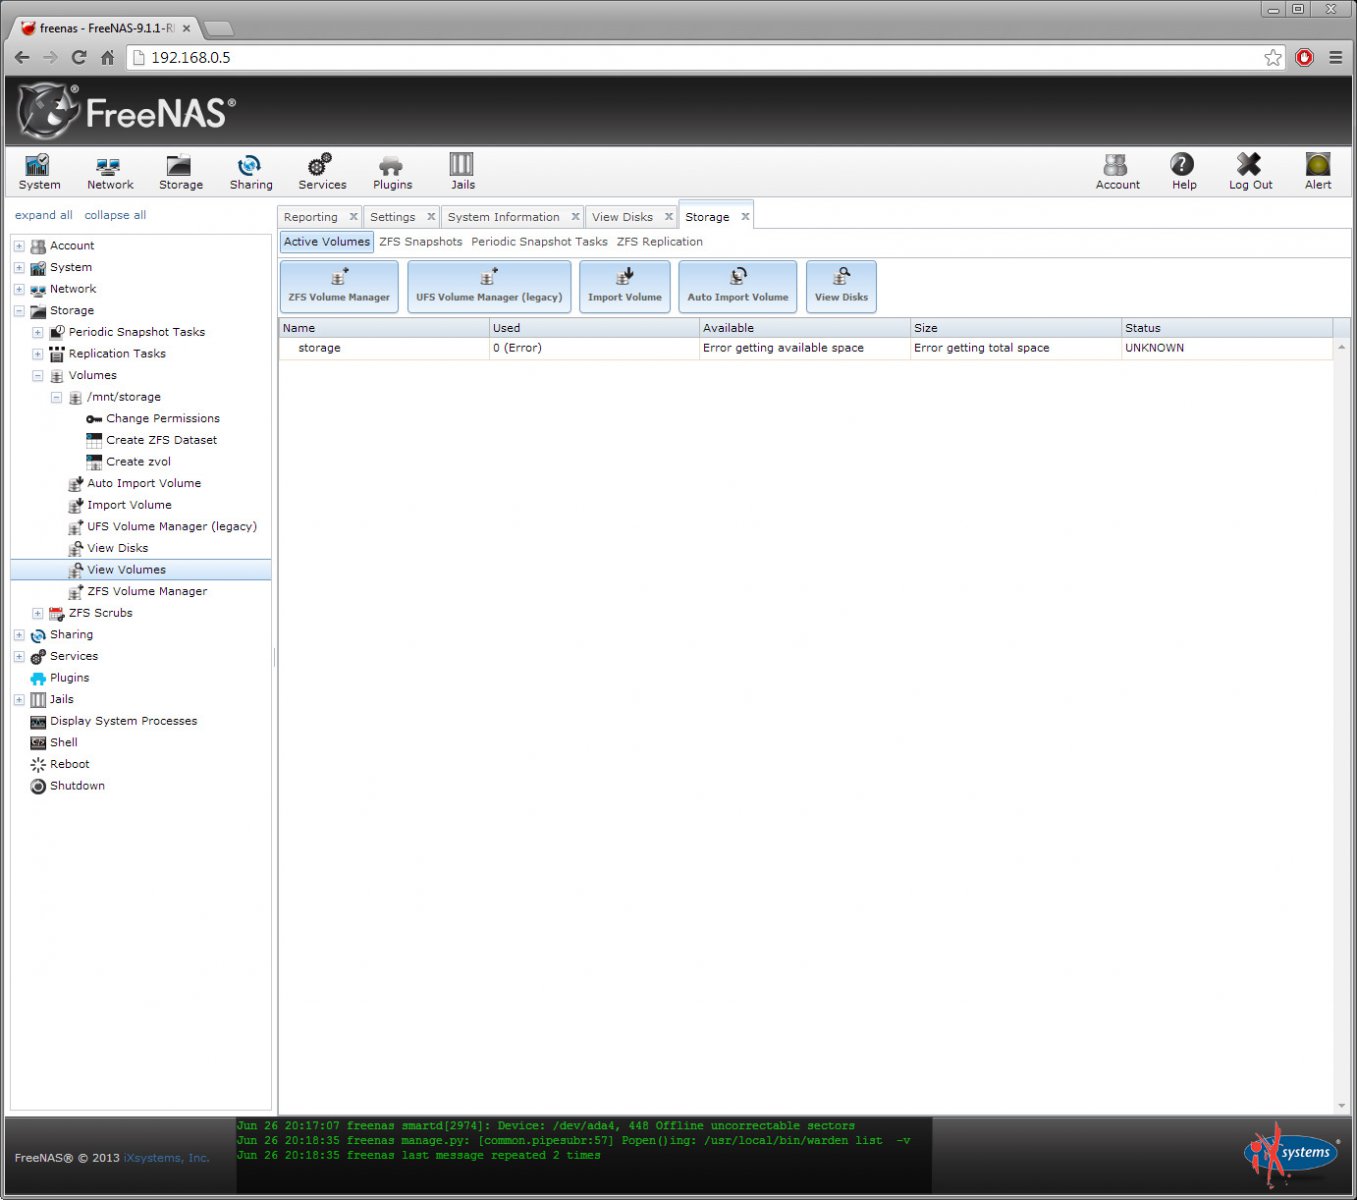The height and width of the screenshot is (1200, 1357).
Task: Click the Auto Import Volume button above table
Action: (738, 286)
